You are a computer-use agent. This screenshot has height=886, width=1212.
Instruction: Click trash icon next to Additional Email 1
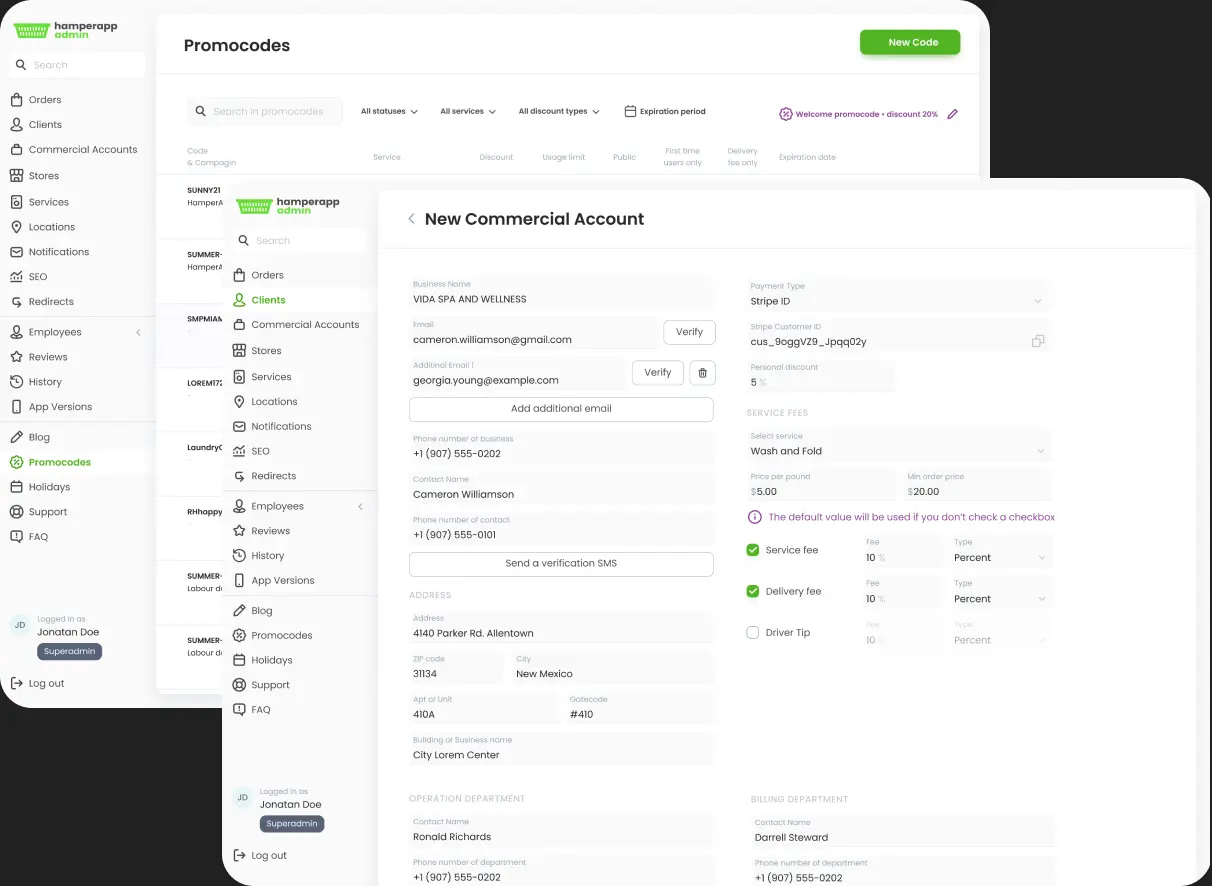[702, 373]
